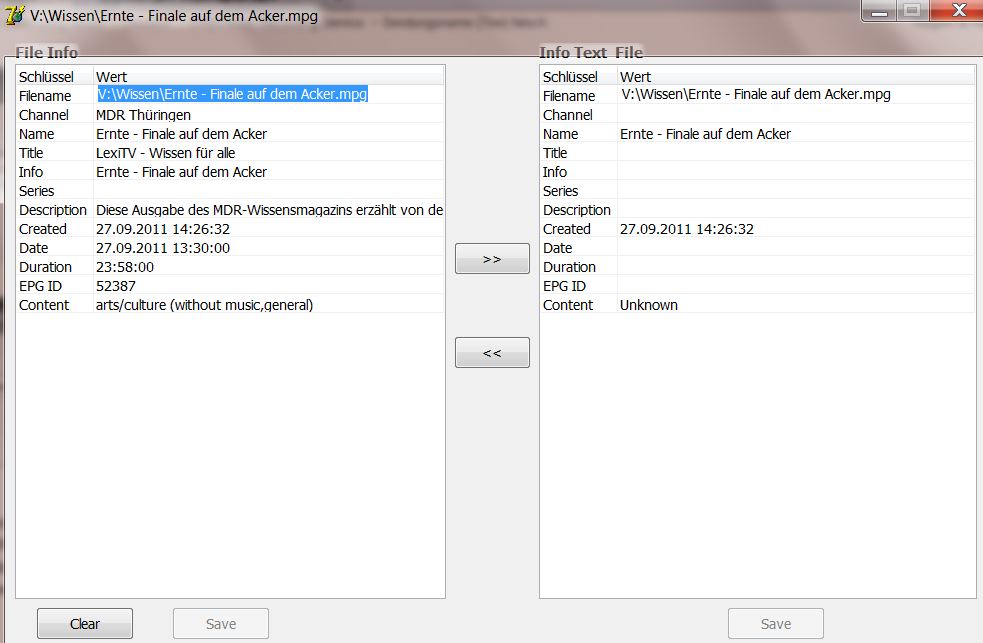The height and width of the screenshot is (643, 983).
Task: Click the Description value starting with Diese Ausgabe
Action: (x=269, y=210)
